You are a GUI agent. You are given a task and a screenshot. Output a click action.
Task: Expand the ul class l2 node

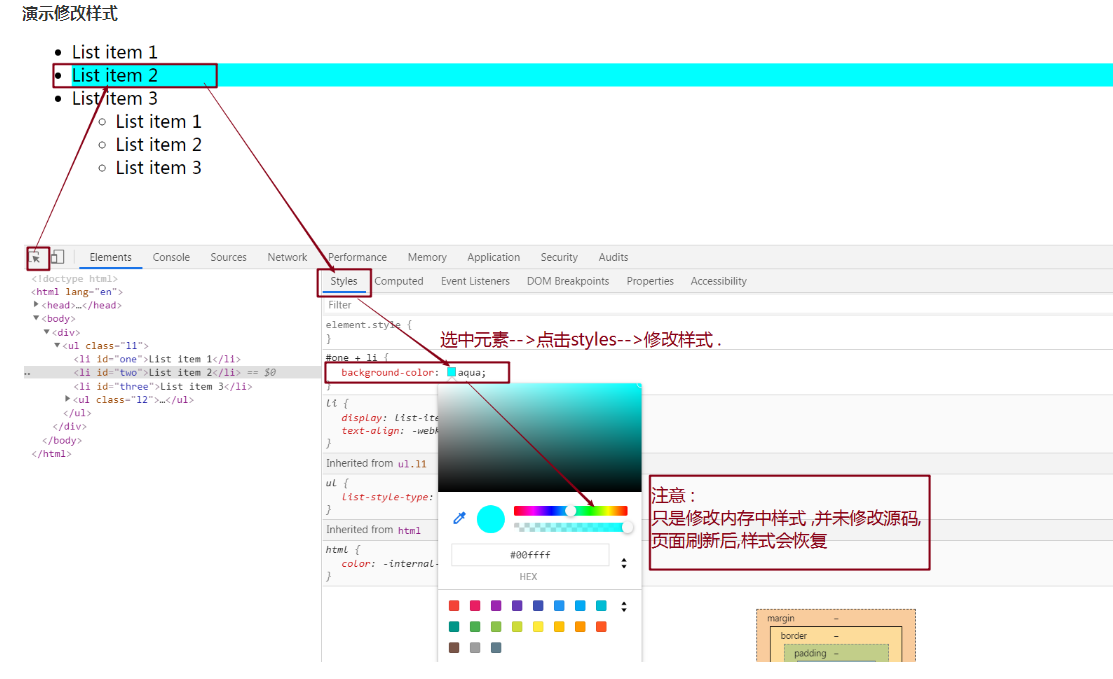pos(68,399)
